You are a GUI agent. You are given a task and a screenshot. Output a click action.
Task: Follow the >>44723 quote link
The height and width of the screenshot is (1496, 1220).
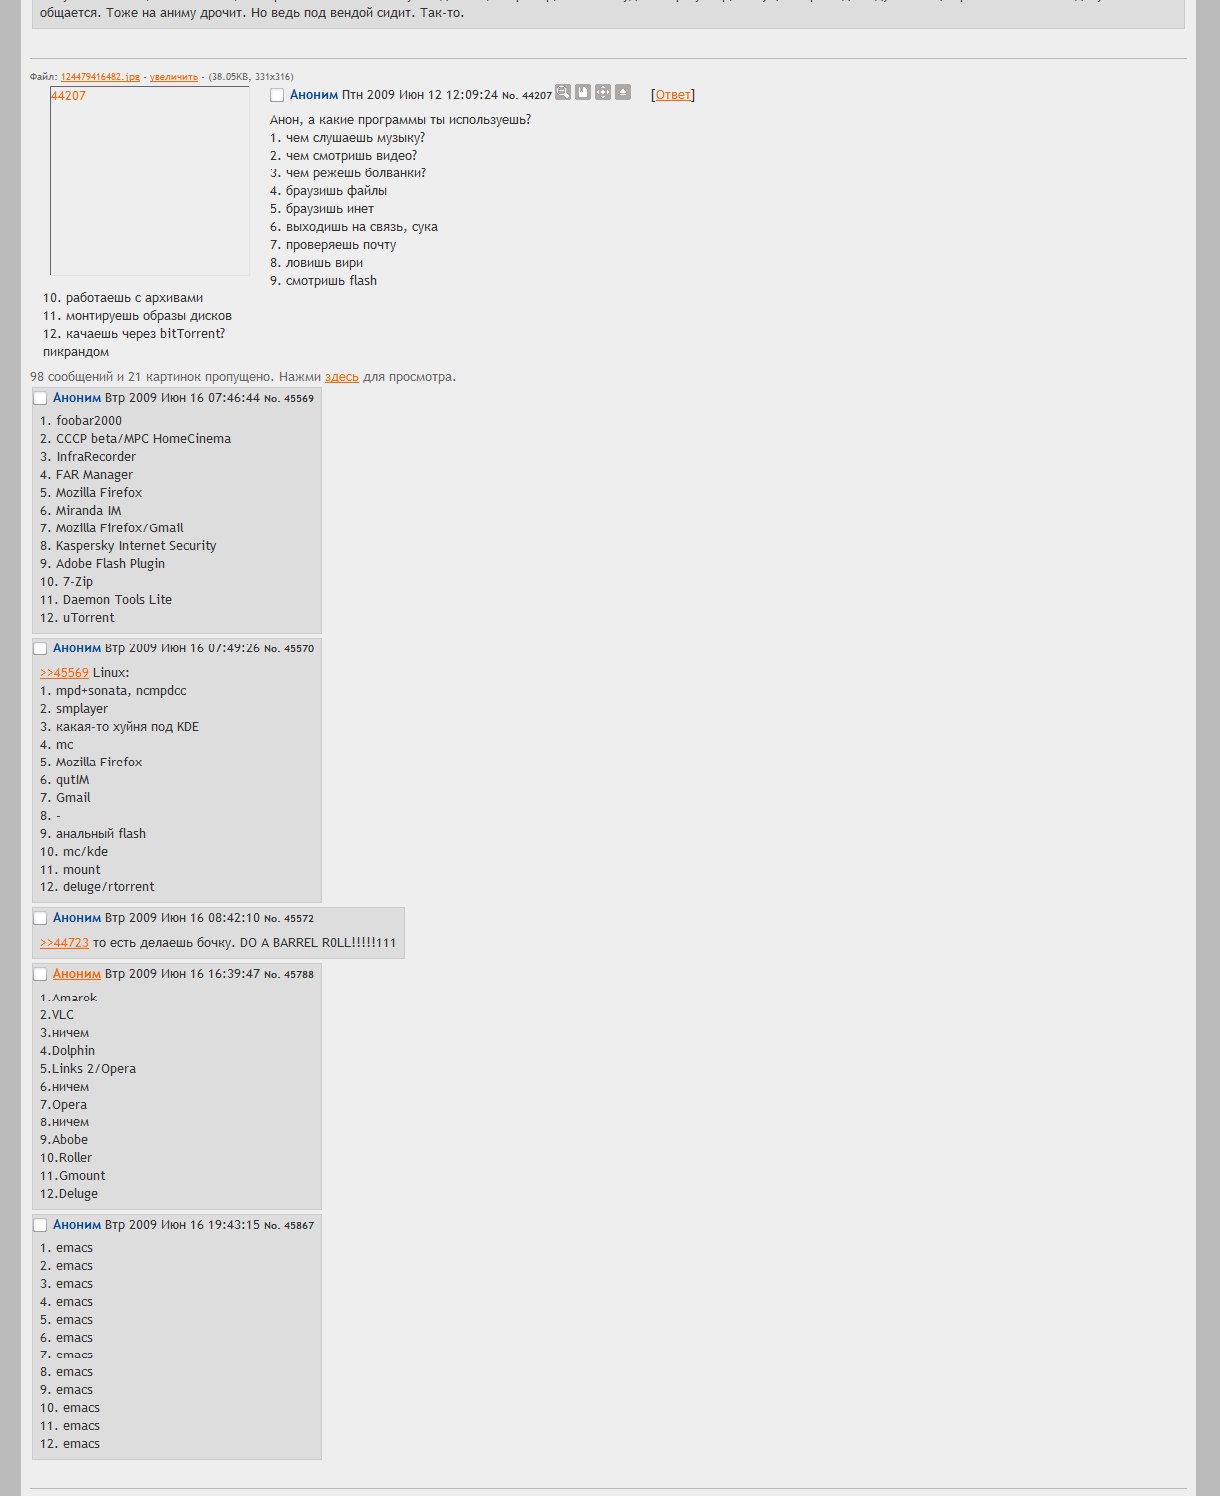click(64, 943)
